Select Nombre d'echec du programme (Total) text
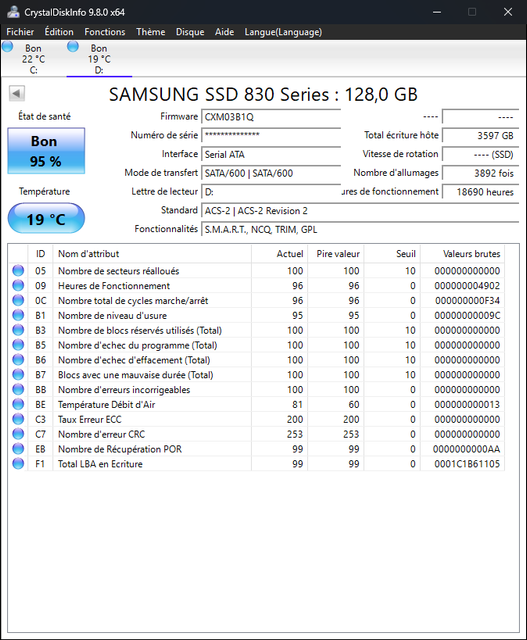 tap(138, 345)
